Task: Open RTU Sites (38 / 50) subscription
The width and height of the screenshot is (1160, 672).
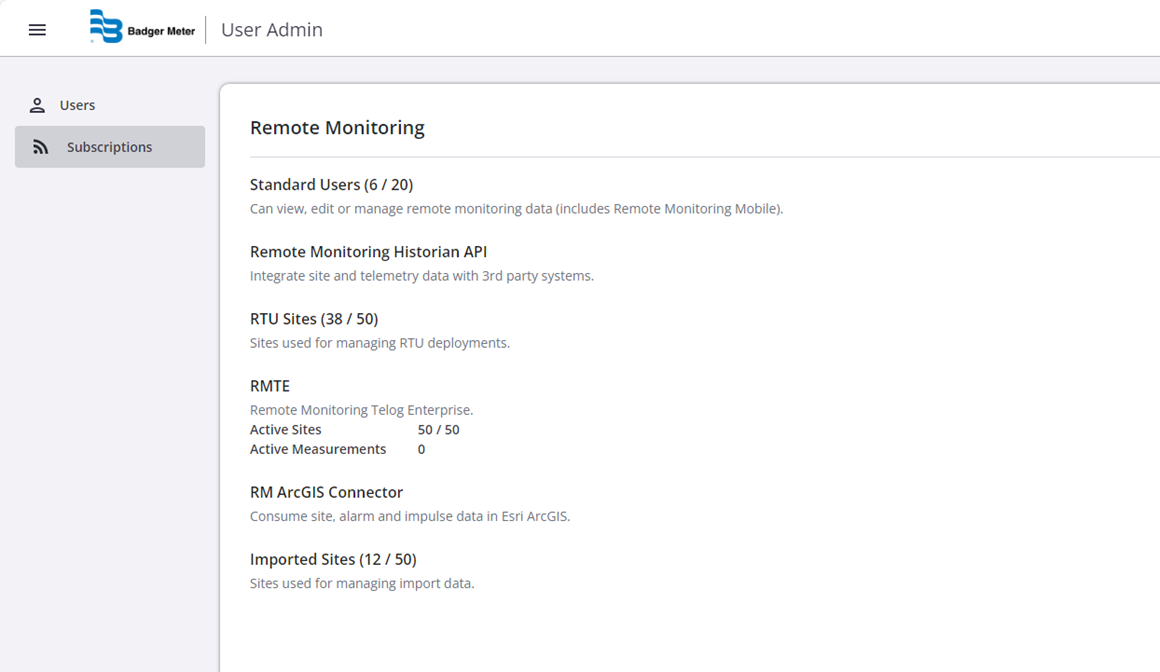Action: click(313, 319)
